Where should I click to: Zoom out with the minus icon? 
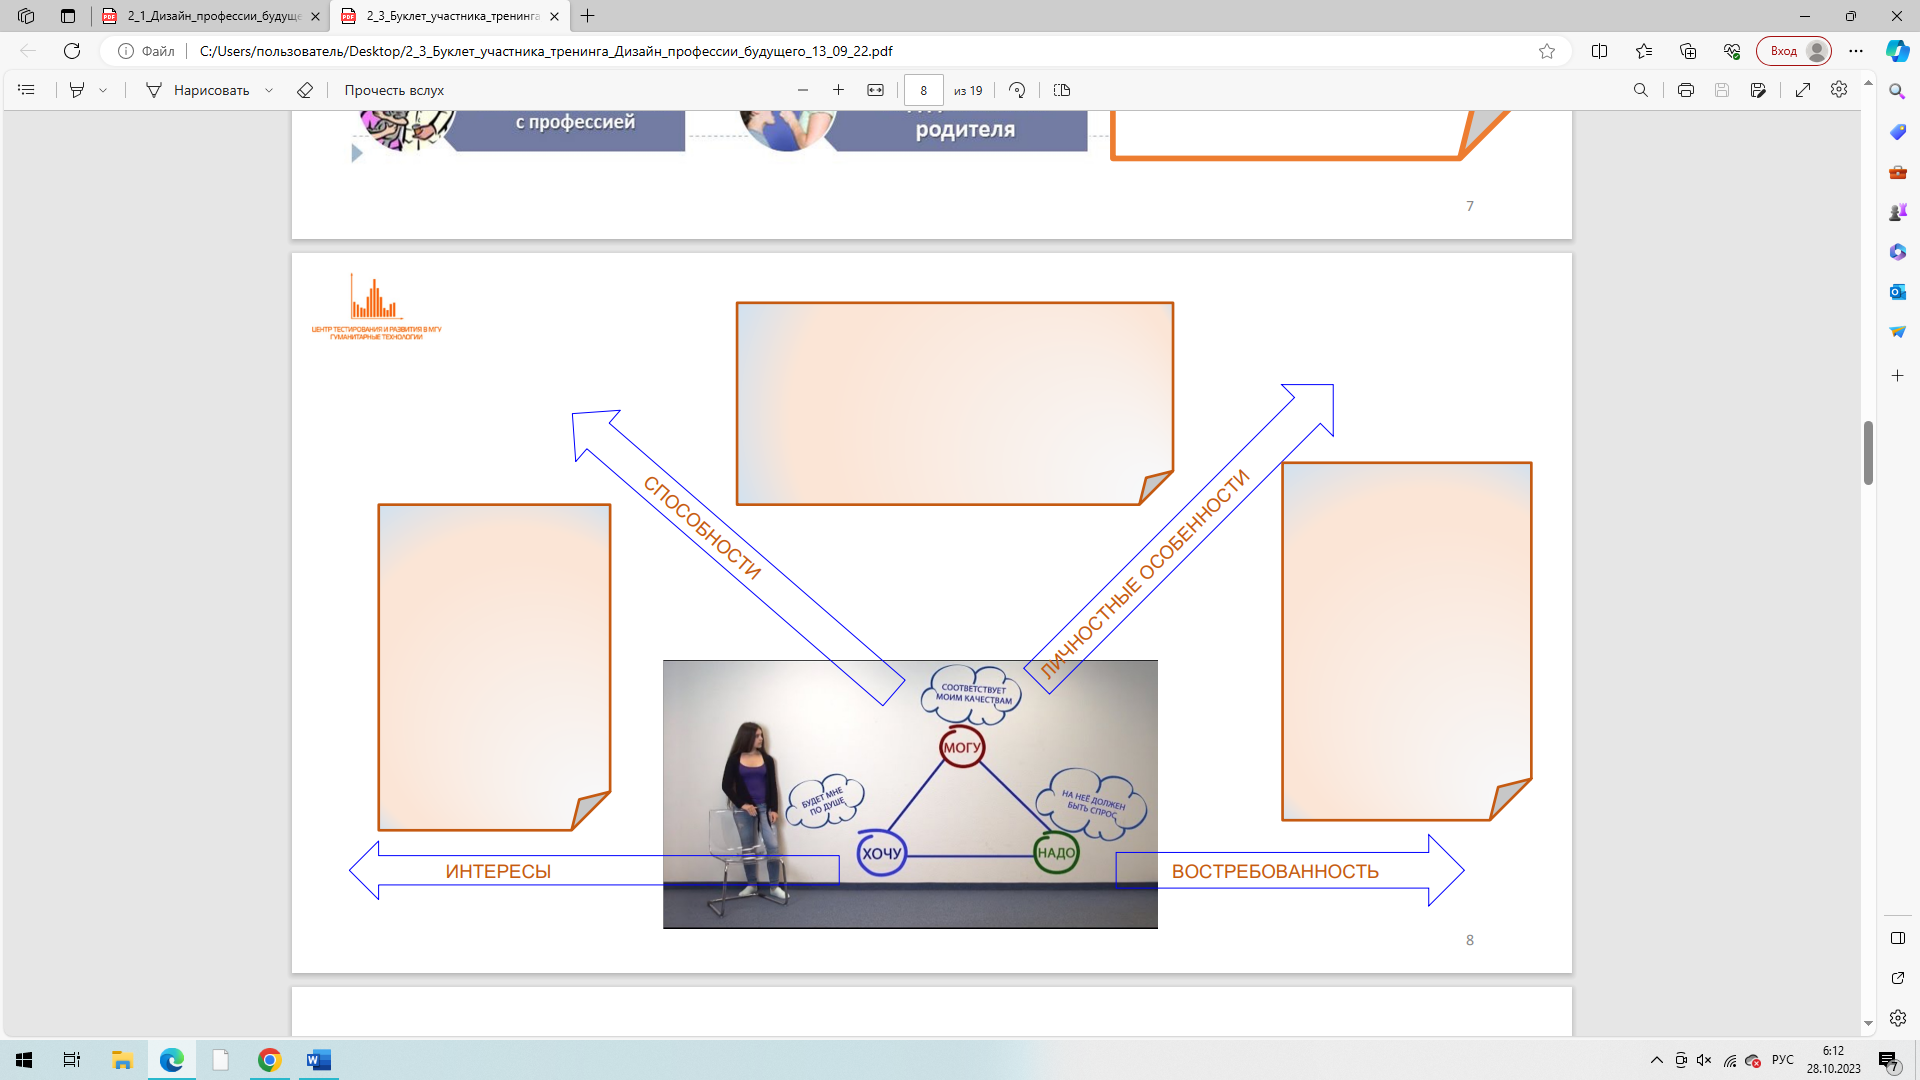803,90
